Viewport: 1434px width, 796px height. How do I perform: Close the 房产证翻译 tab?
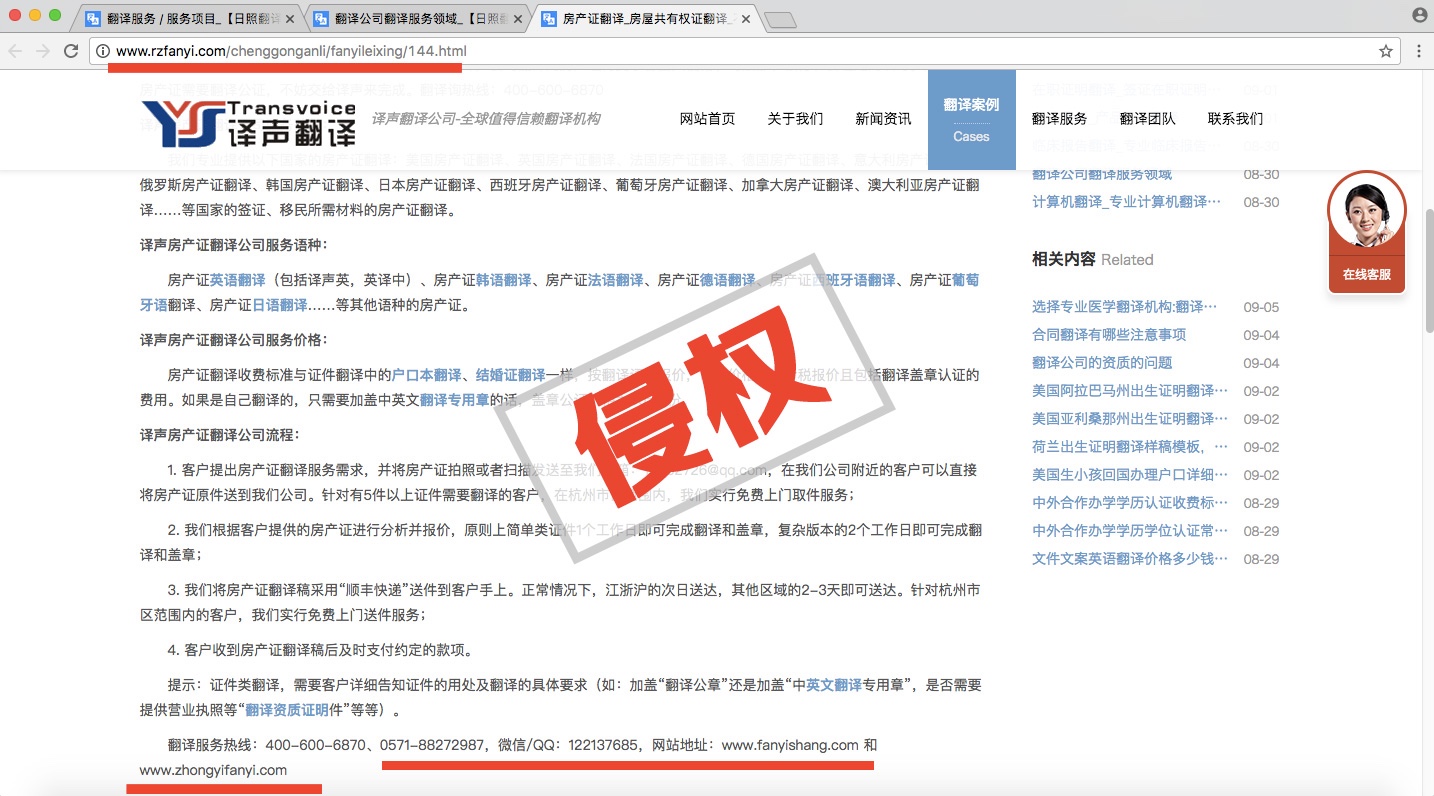click(745, 19)
